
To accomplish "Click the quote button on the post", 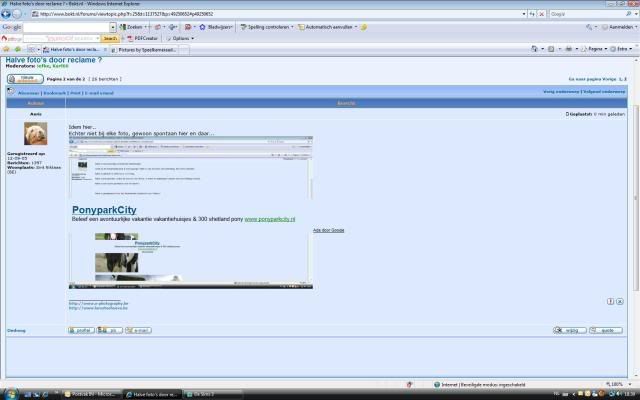I will point(606,330).
